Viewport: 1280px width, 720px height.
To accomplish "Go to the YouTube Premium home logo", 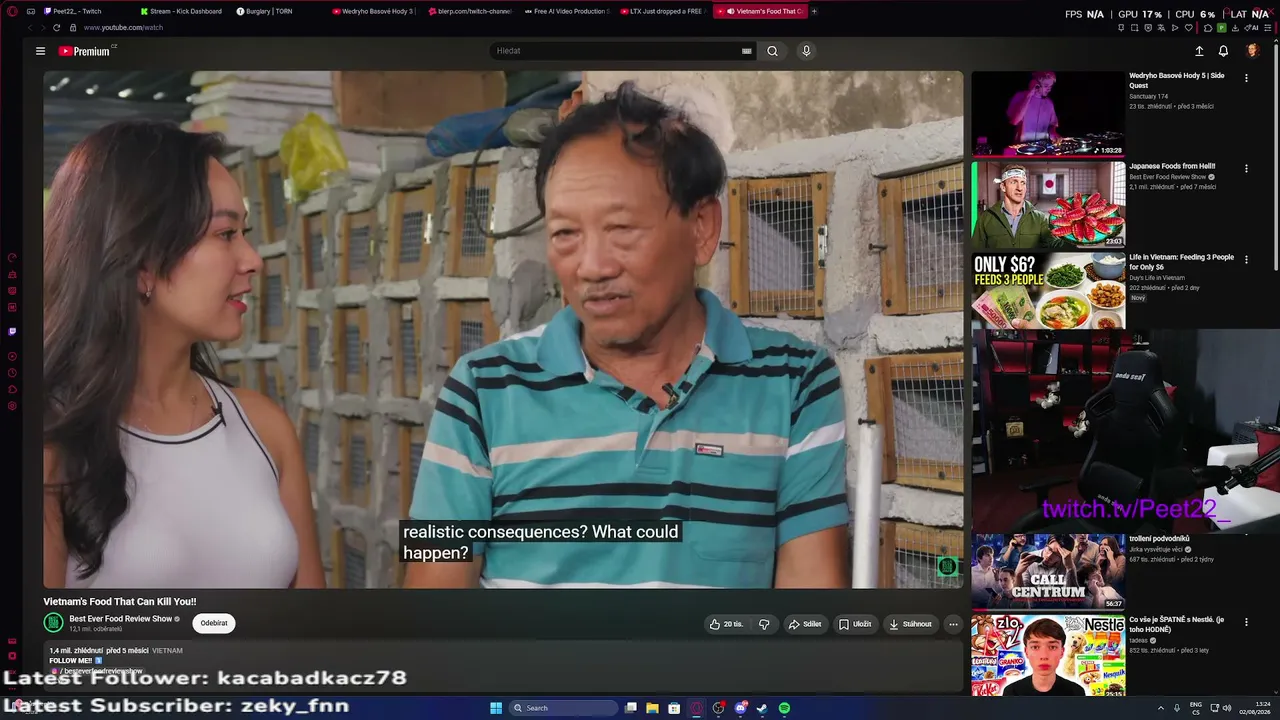I will (x=85, y=51).
